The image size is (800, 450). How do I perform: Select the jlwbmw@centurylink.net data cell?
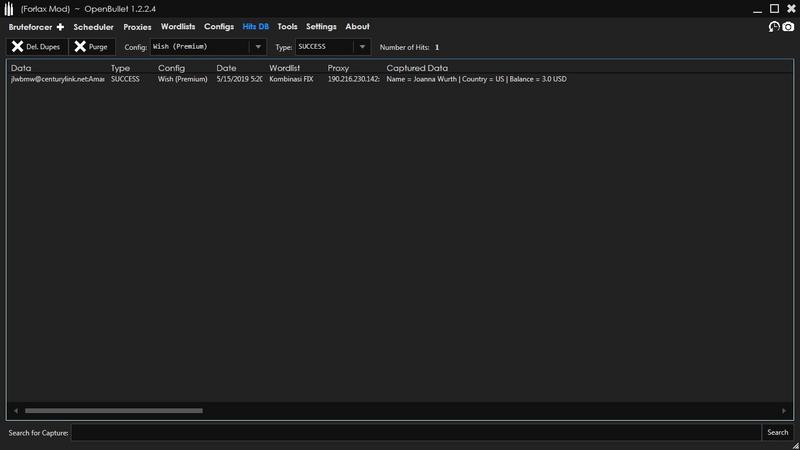pos(58,79)
